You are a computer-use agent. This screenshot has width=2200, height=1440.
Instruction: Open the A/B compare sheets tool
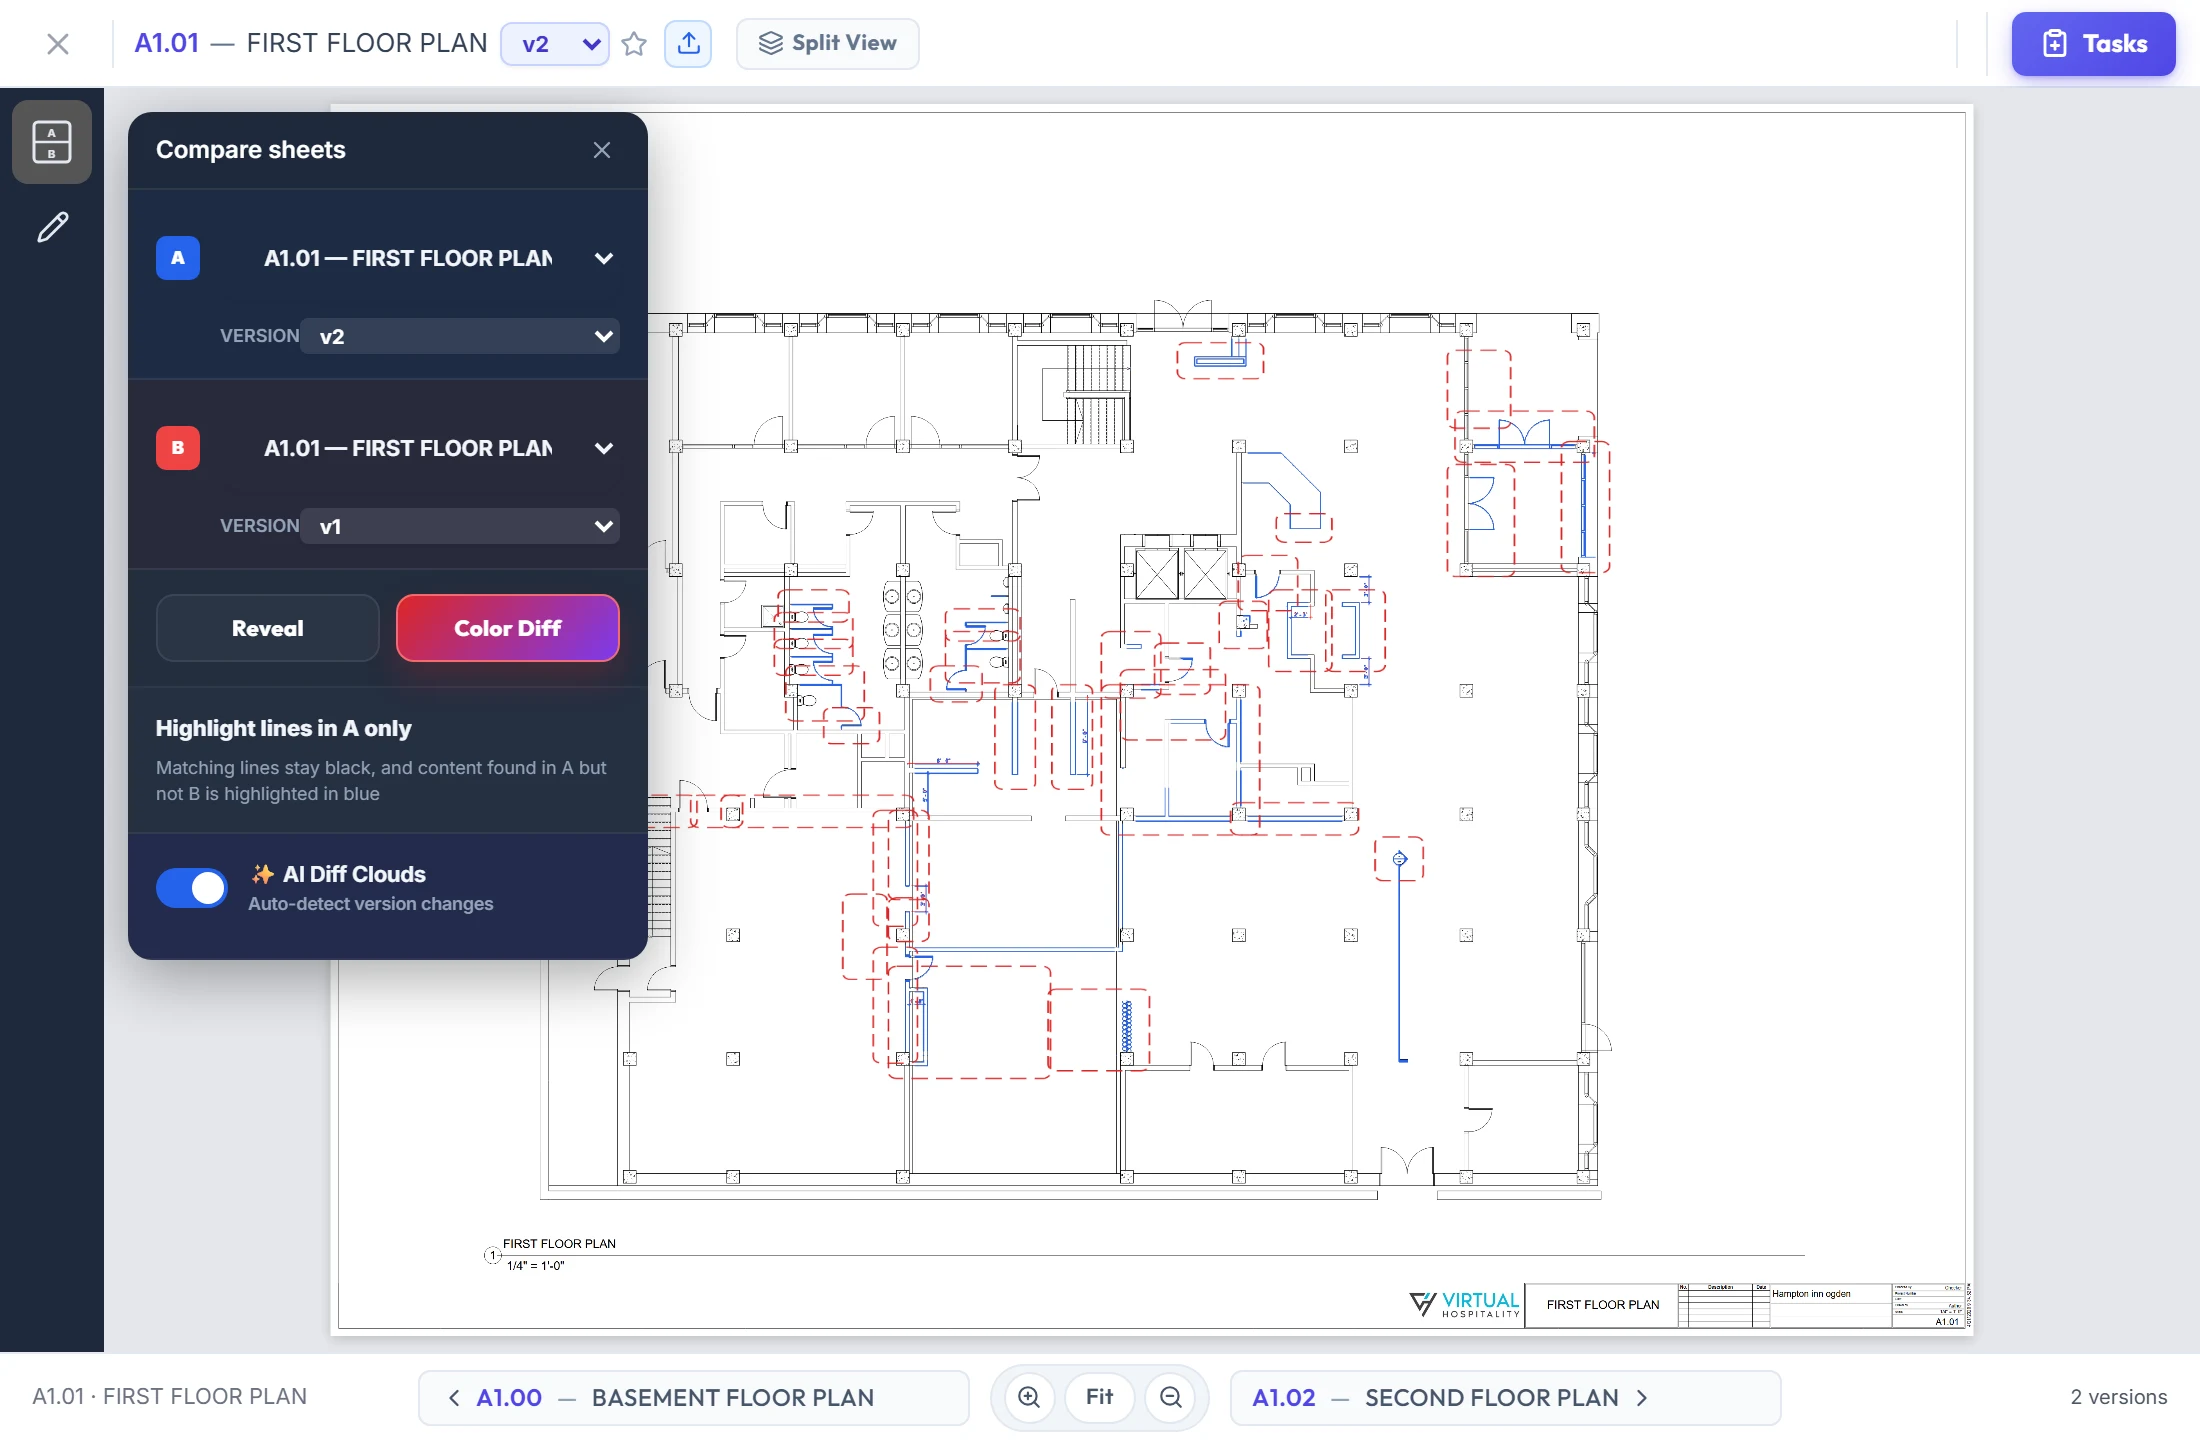(52, 142)
